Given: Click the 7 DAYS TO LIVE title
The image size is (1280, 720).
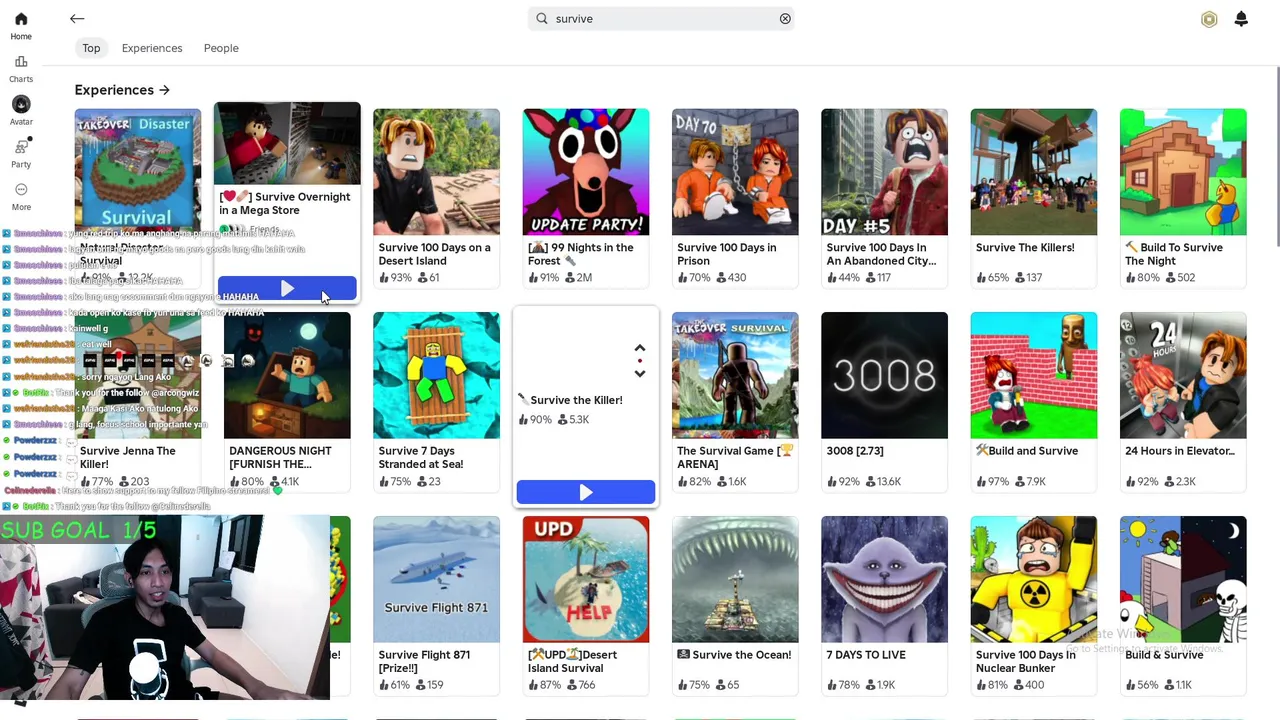Looking at the screenshot, I should click(x=866, y=655).
